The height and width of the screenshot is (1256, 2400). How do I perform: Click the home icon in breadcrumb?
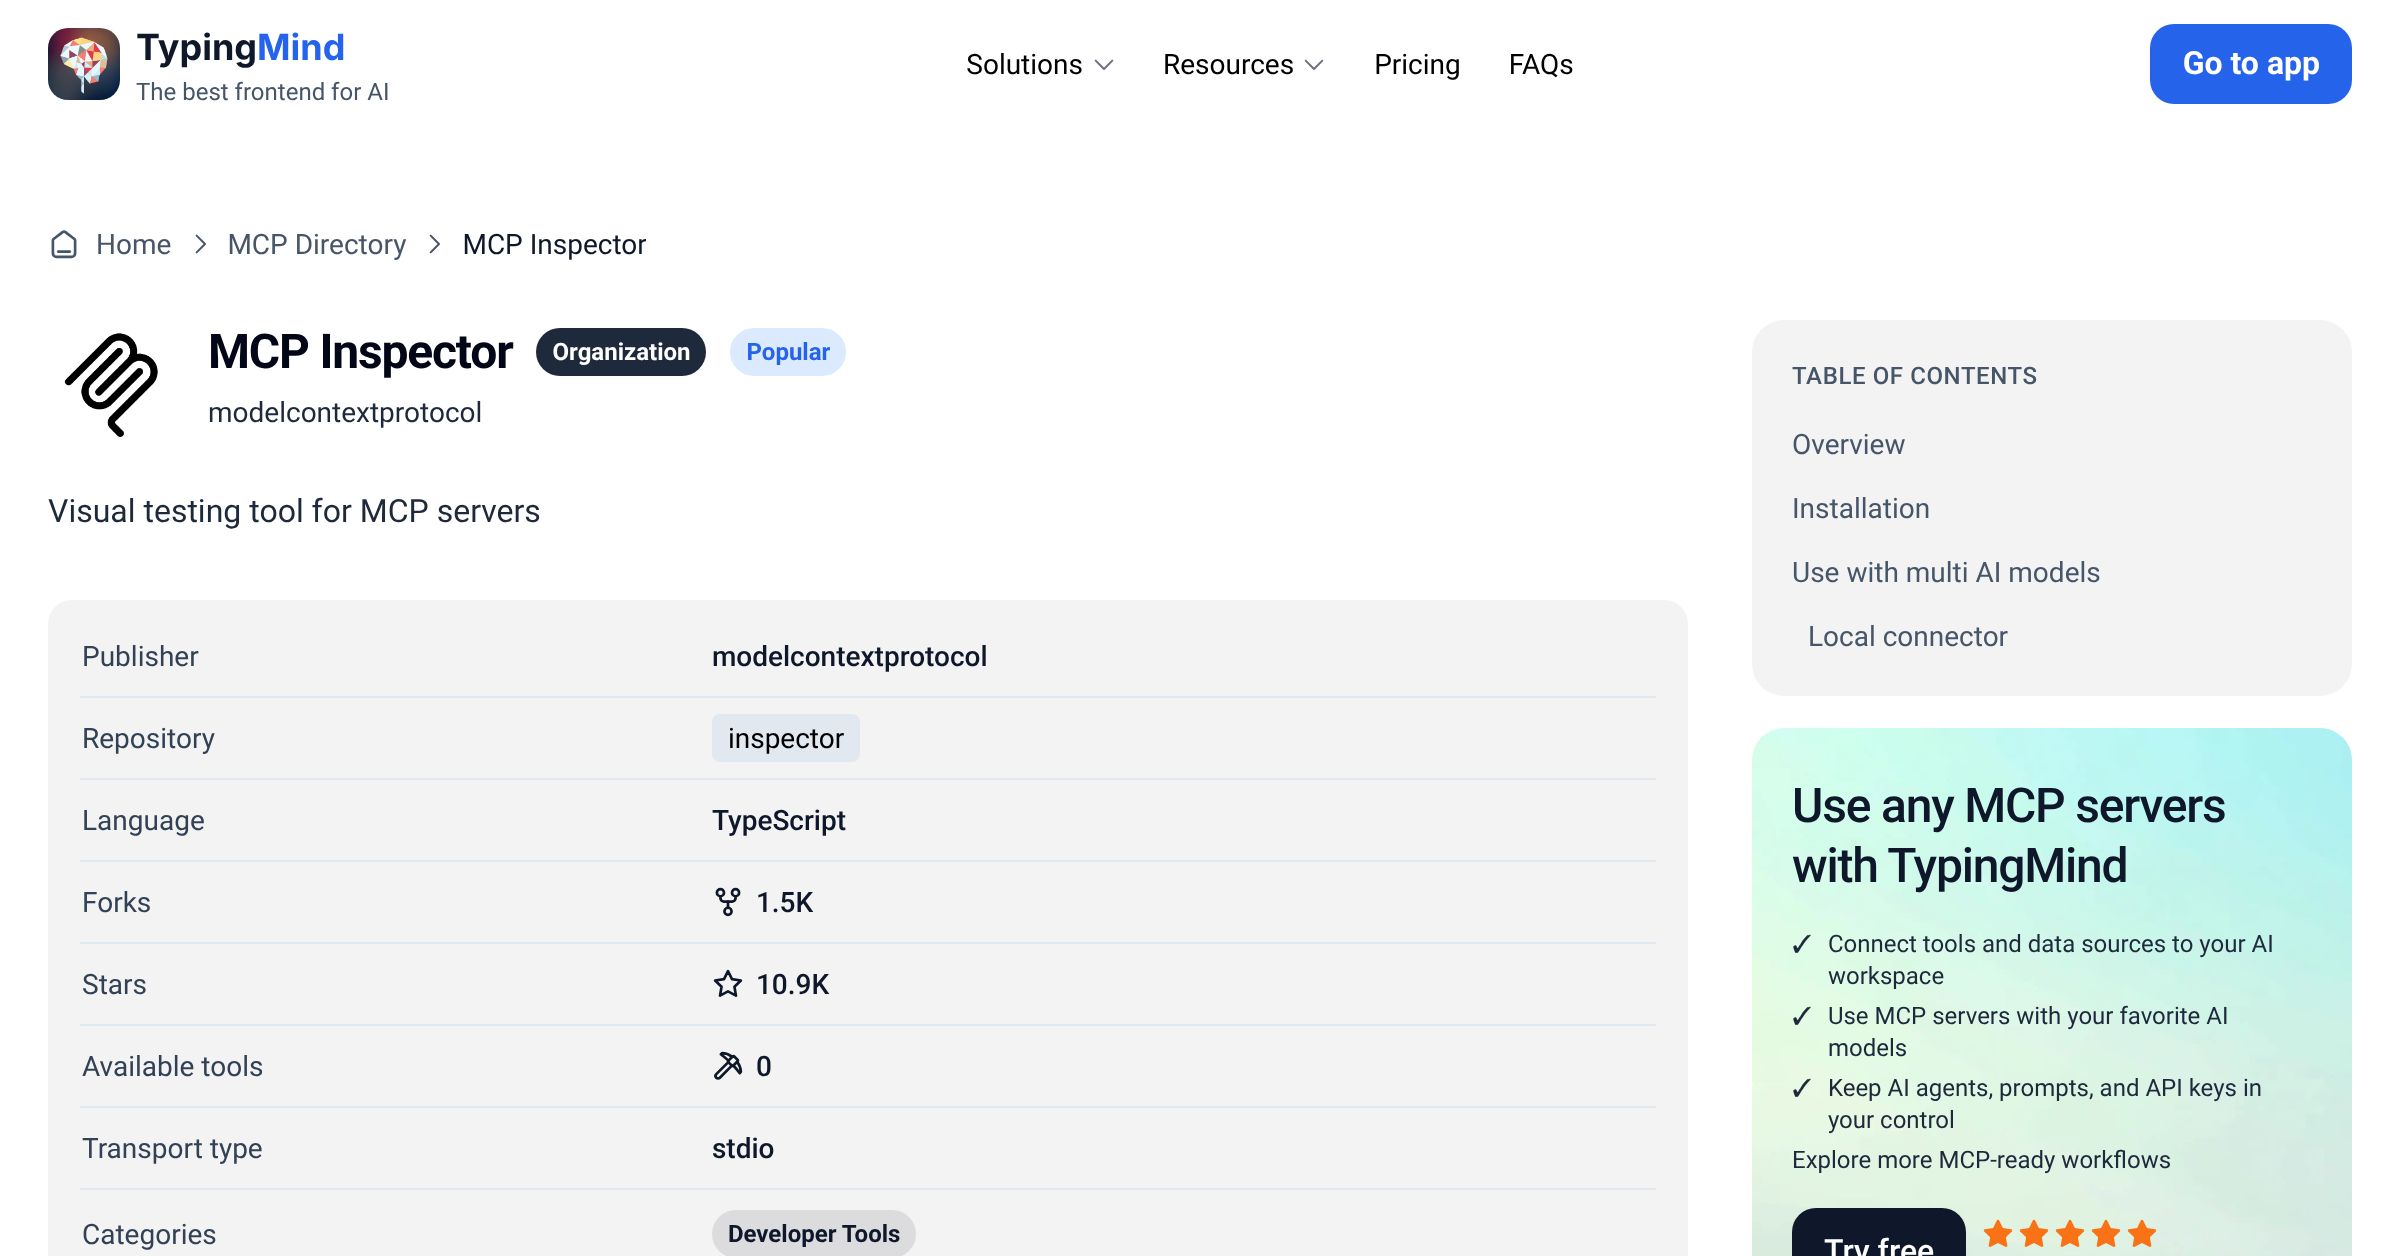[64, 244]
